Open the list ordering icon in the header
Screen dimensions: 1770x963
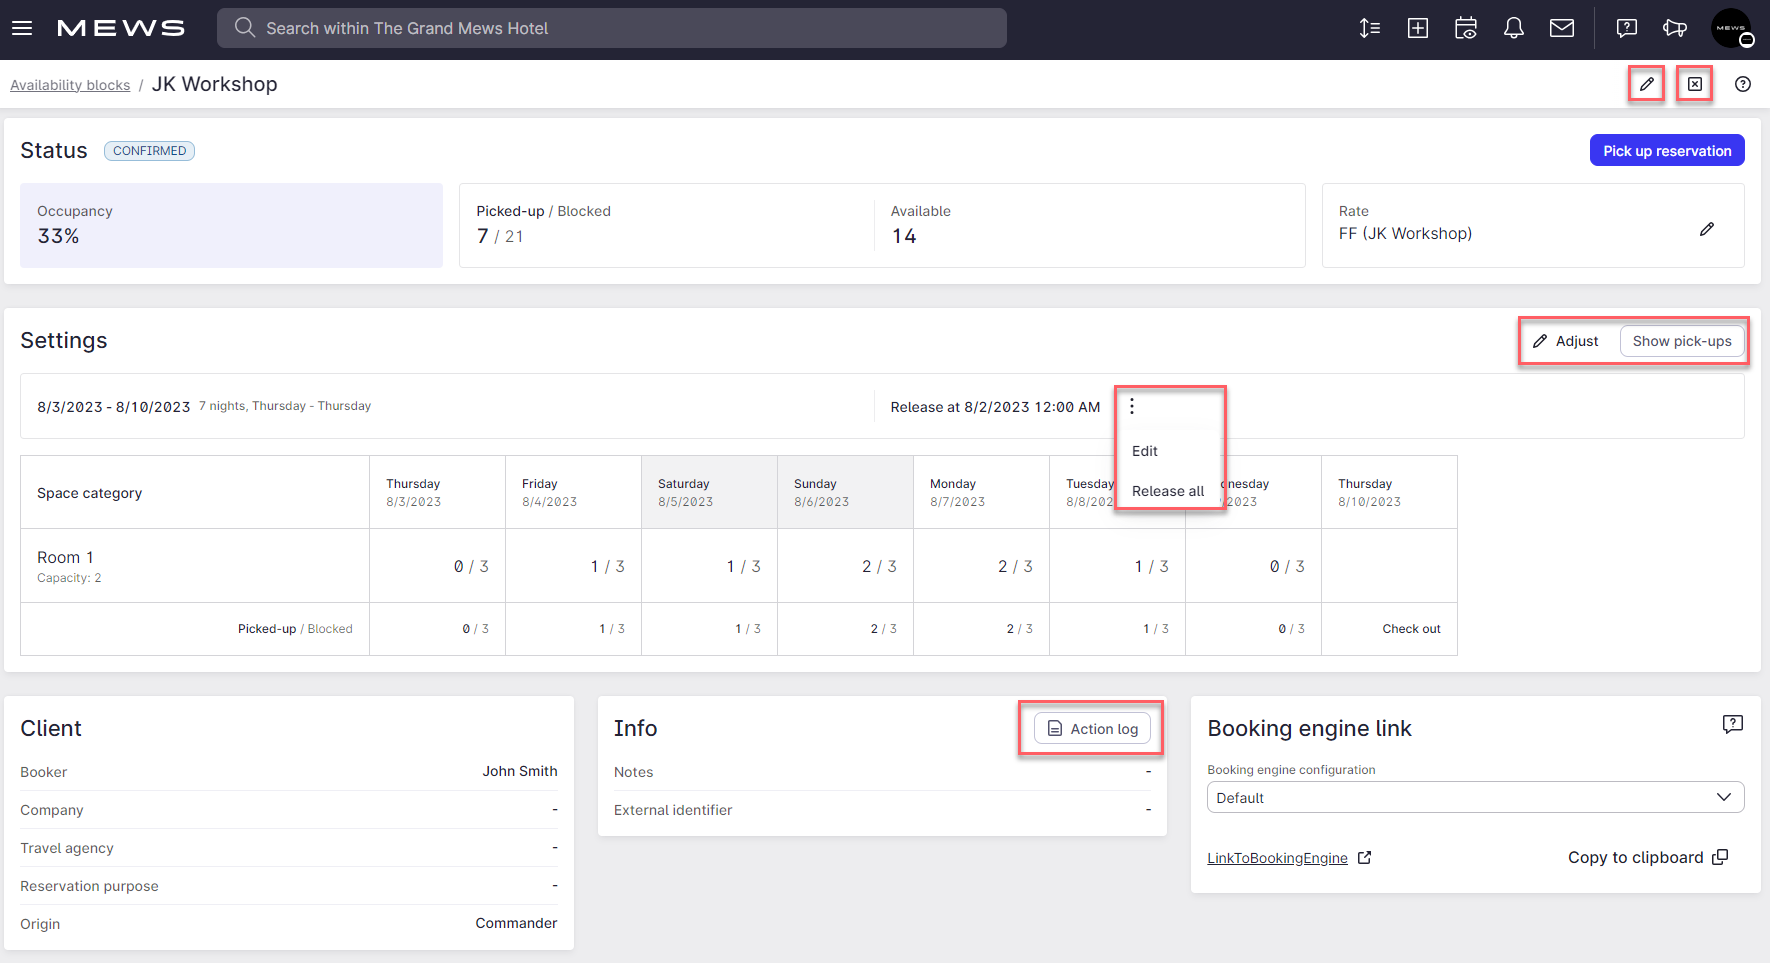coord(1369,28)
